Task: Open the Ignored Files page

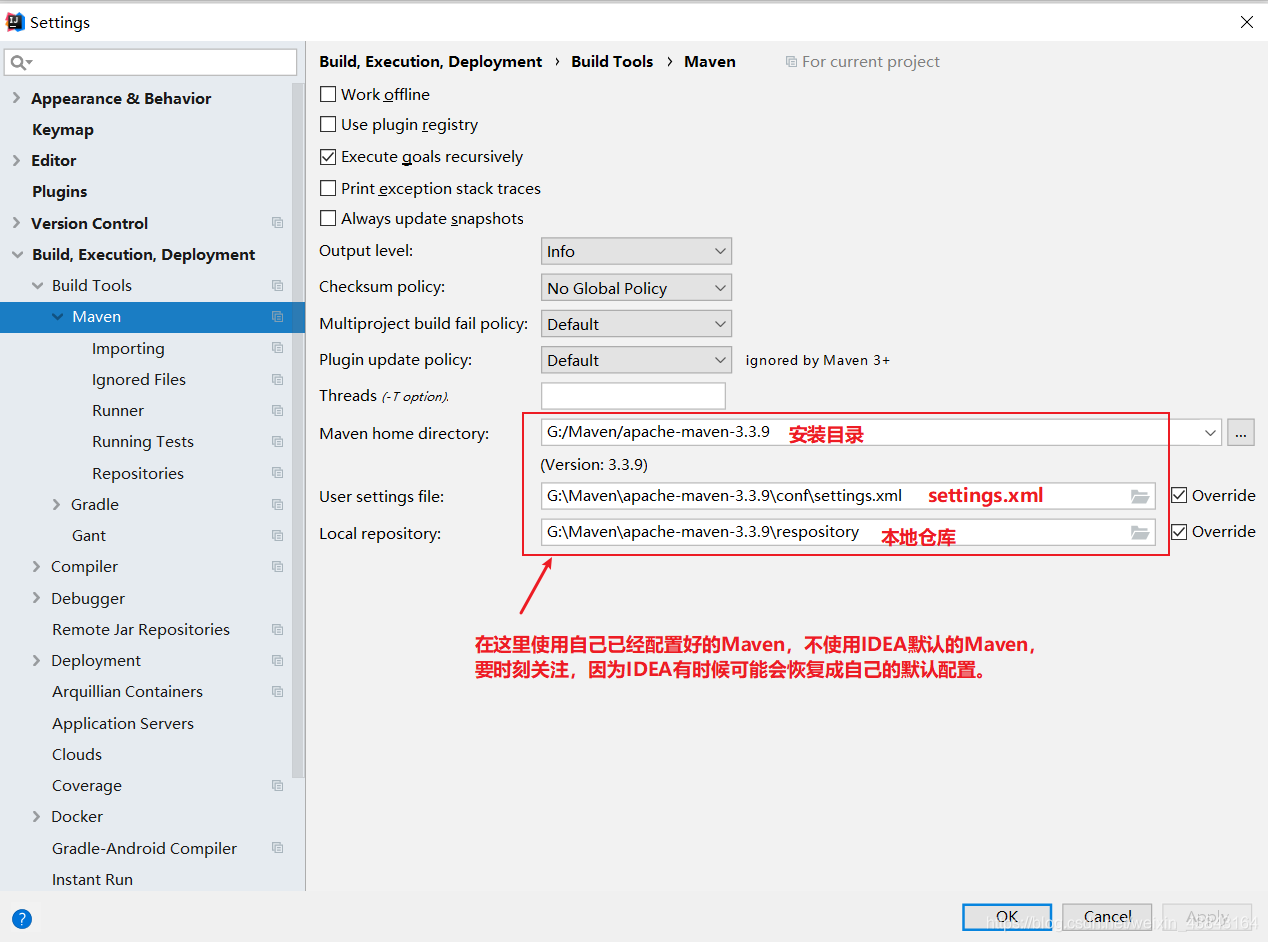Action: (139, 379)
